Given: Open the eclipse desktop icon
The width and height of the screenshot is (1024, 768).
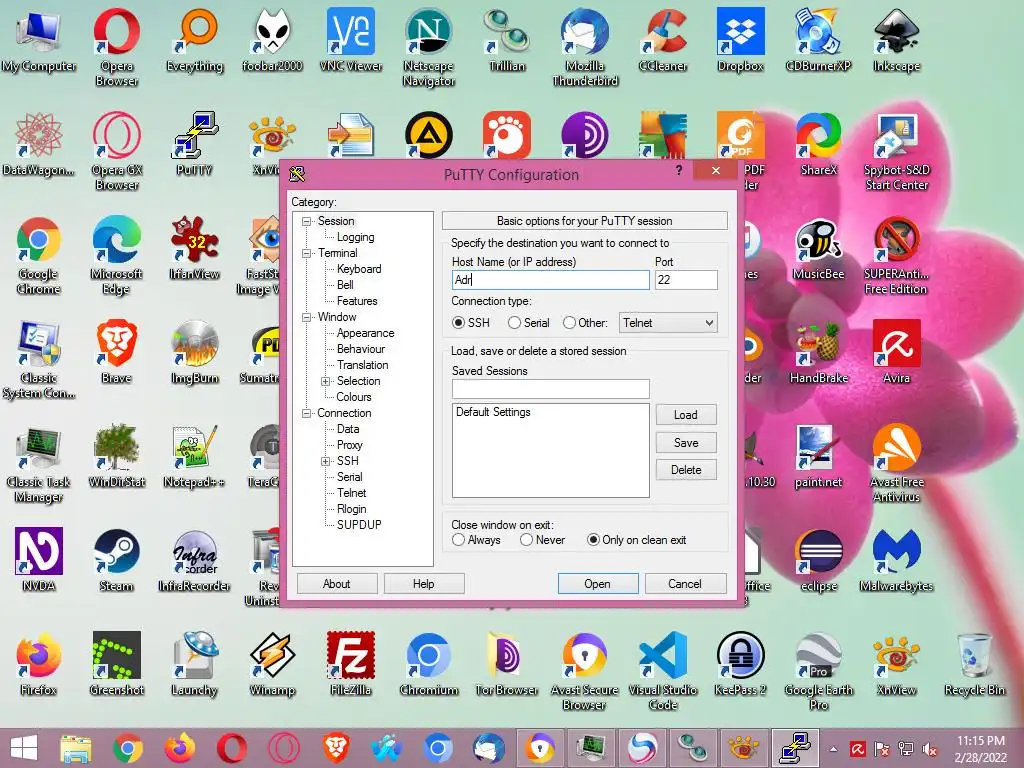Looking at the screenshot, I should point(818,559).
